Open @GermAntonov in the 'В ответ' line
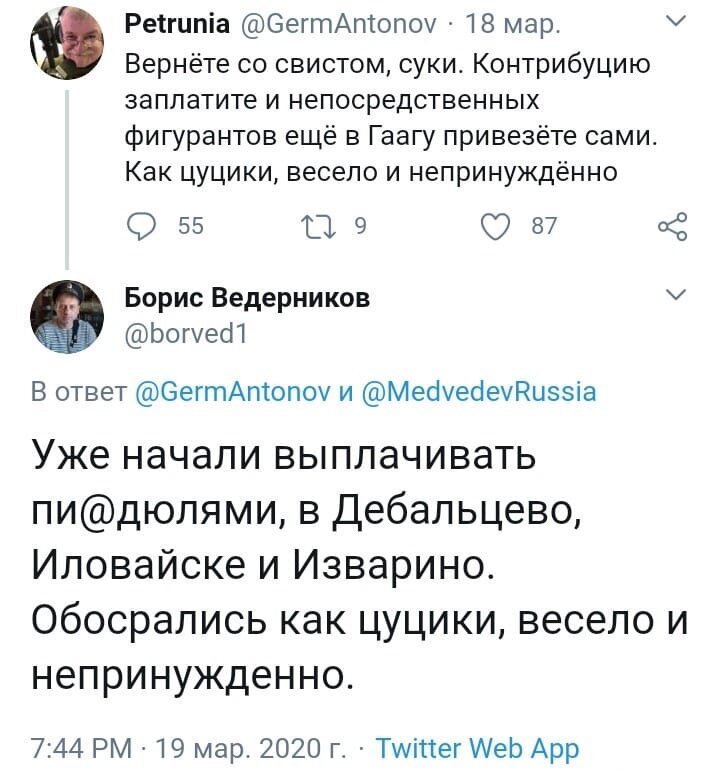Screen dimensions: 720x771 (x=233, y=392)
